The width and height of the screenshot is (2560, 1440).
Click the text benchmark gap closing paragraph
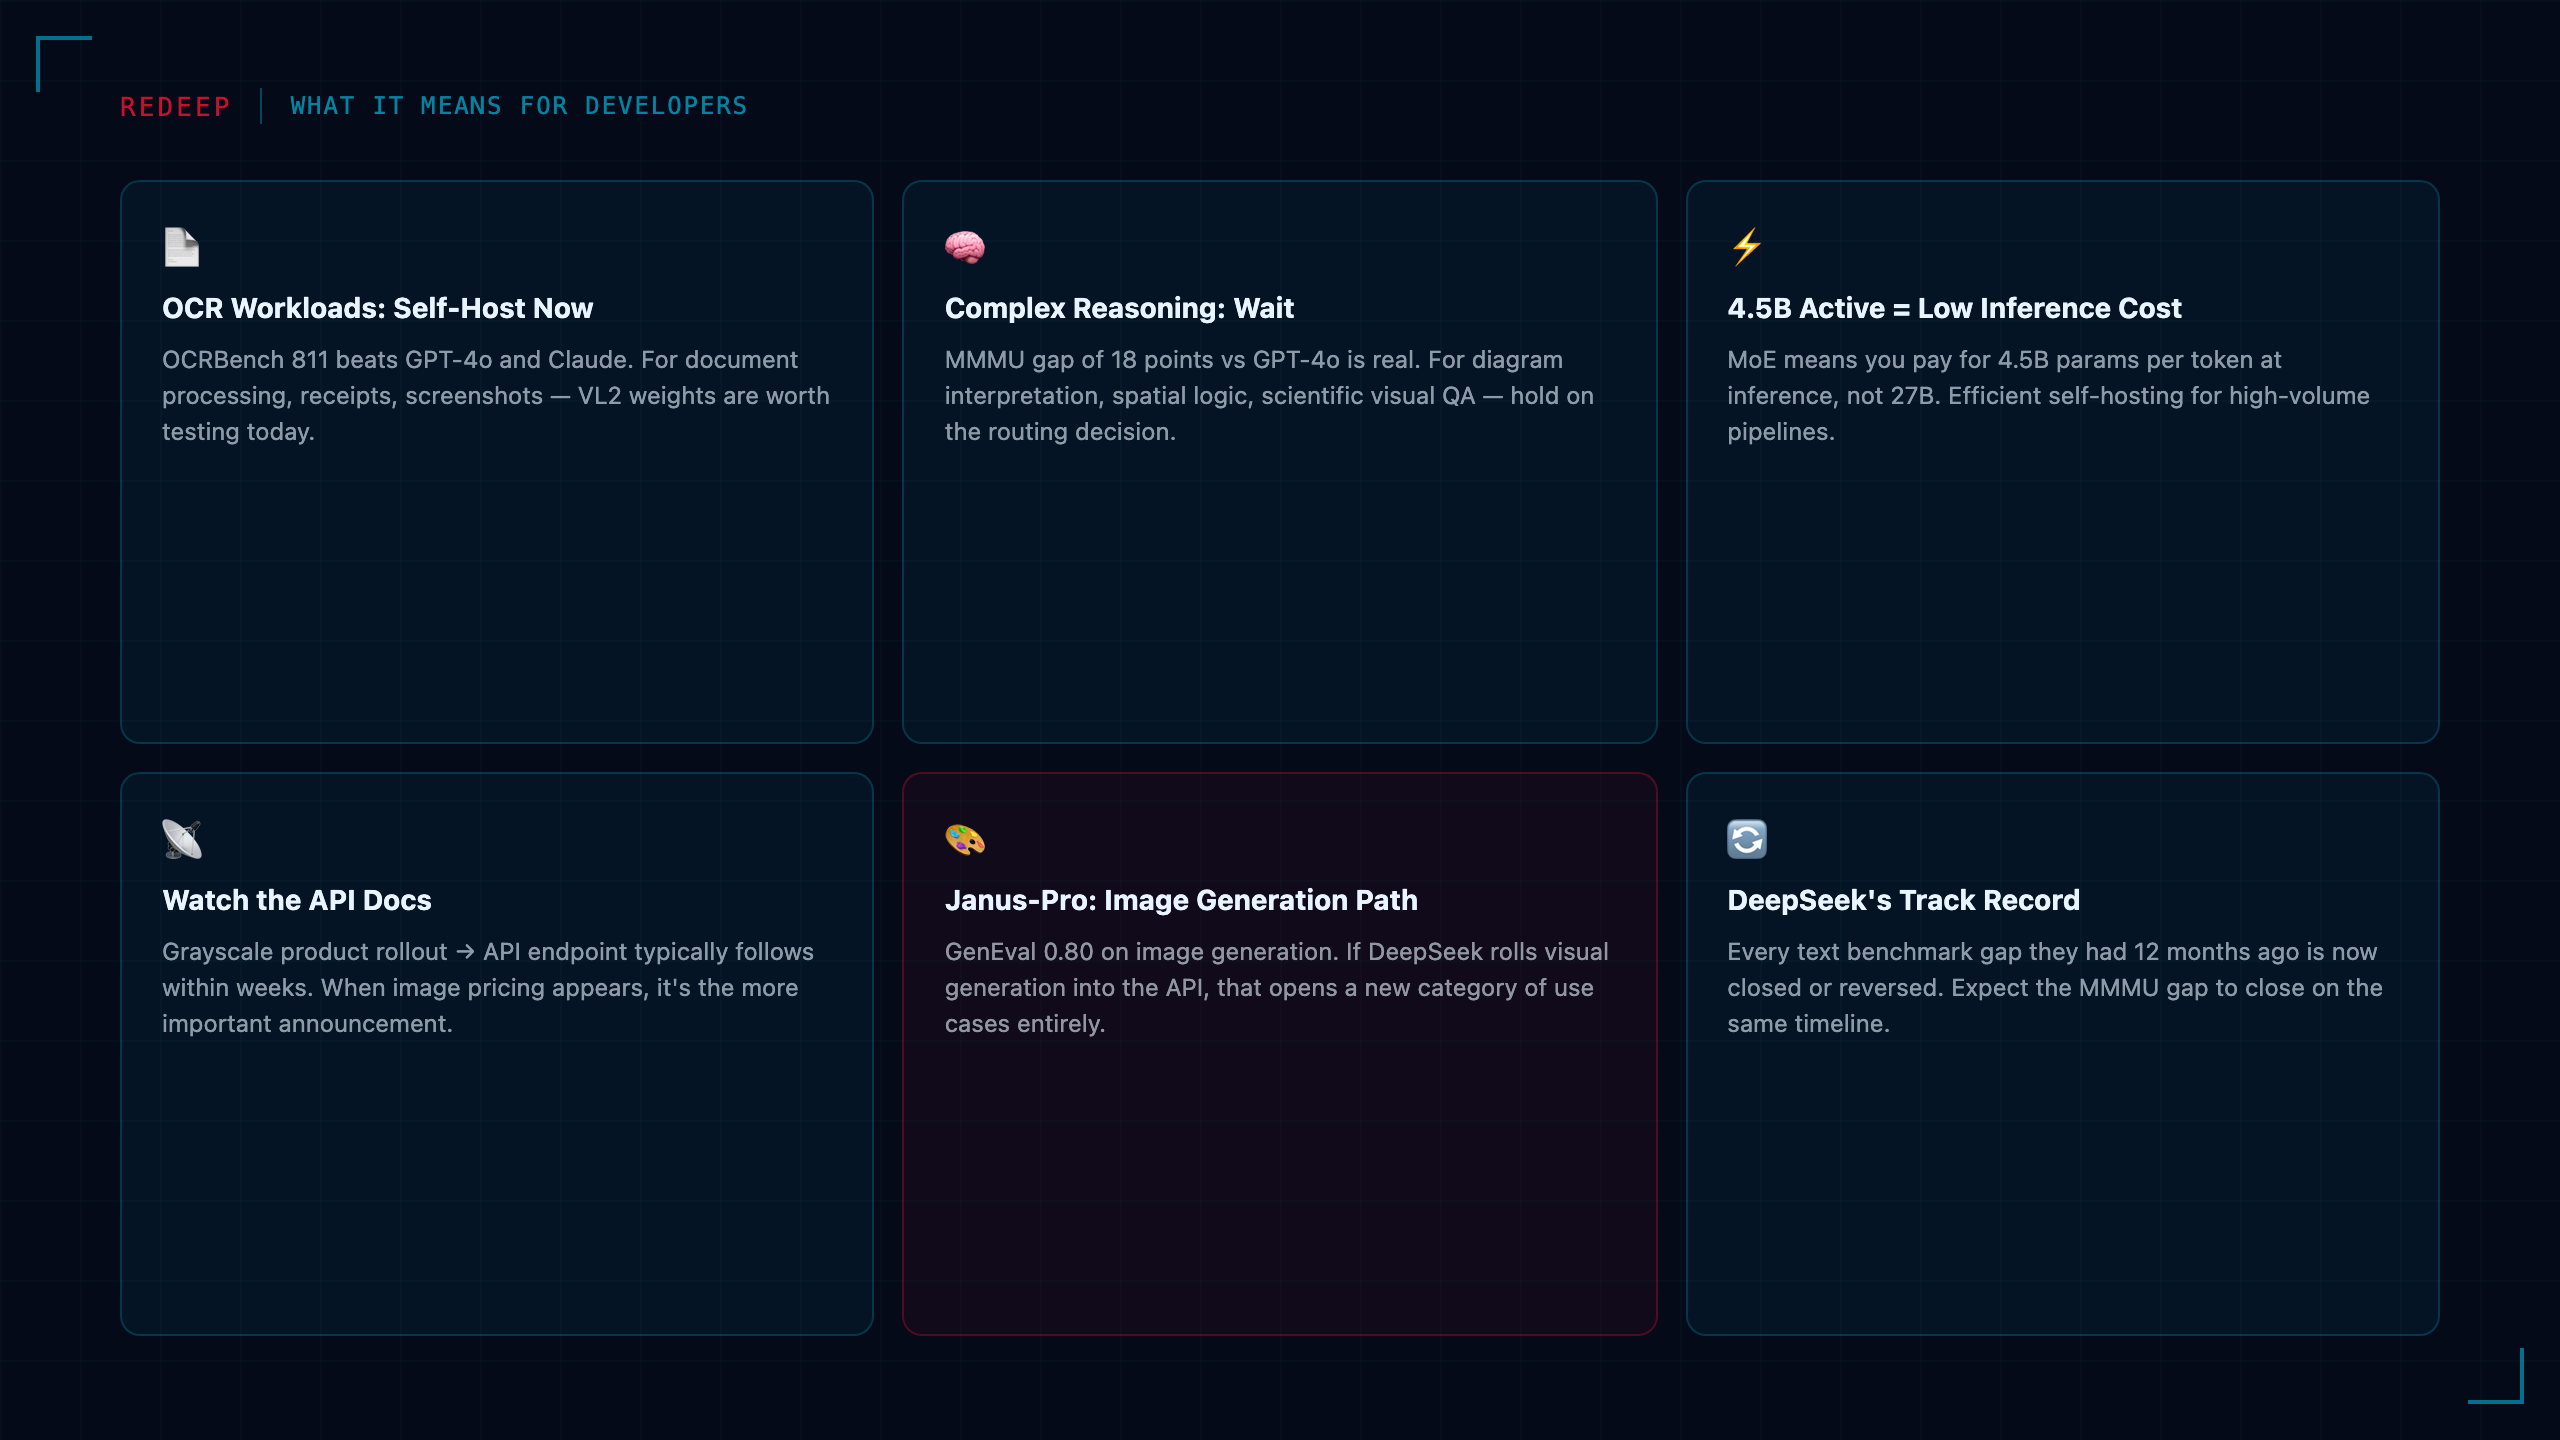(2055, 988)
